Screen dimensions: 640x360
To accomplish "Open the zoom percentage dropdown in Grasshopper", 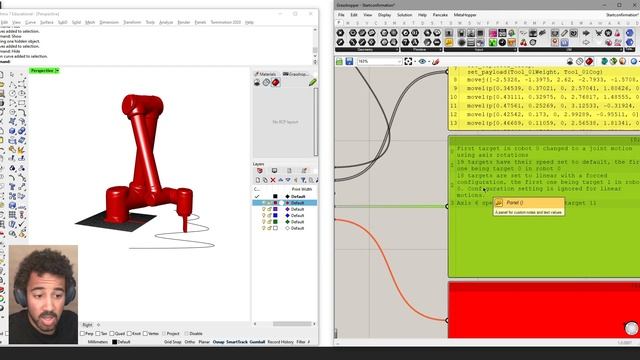I will (x=399, y=61).
